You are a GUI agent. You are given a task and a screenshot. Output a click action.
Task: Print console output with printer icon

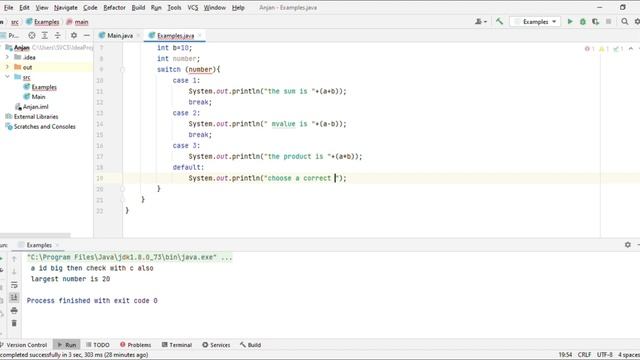pos(14,311)
